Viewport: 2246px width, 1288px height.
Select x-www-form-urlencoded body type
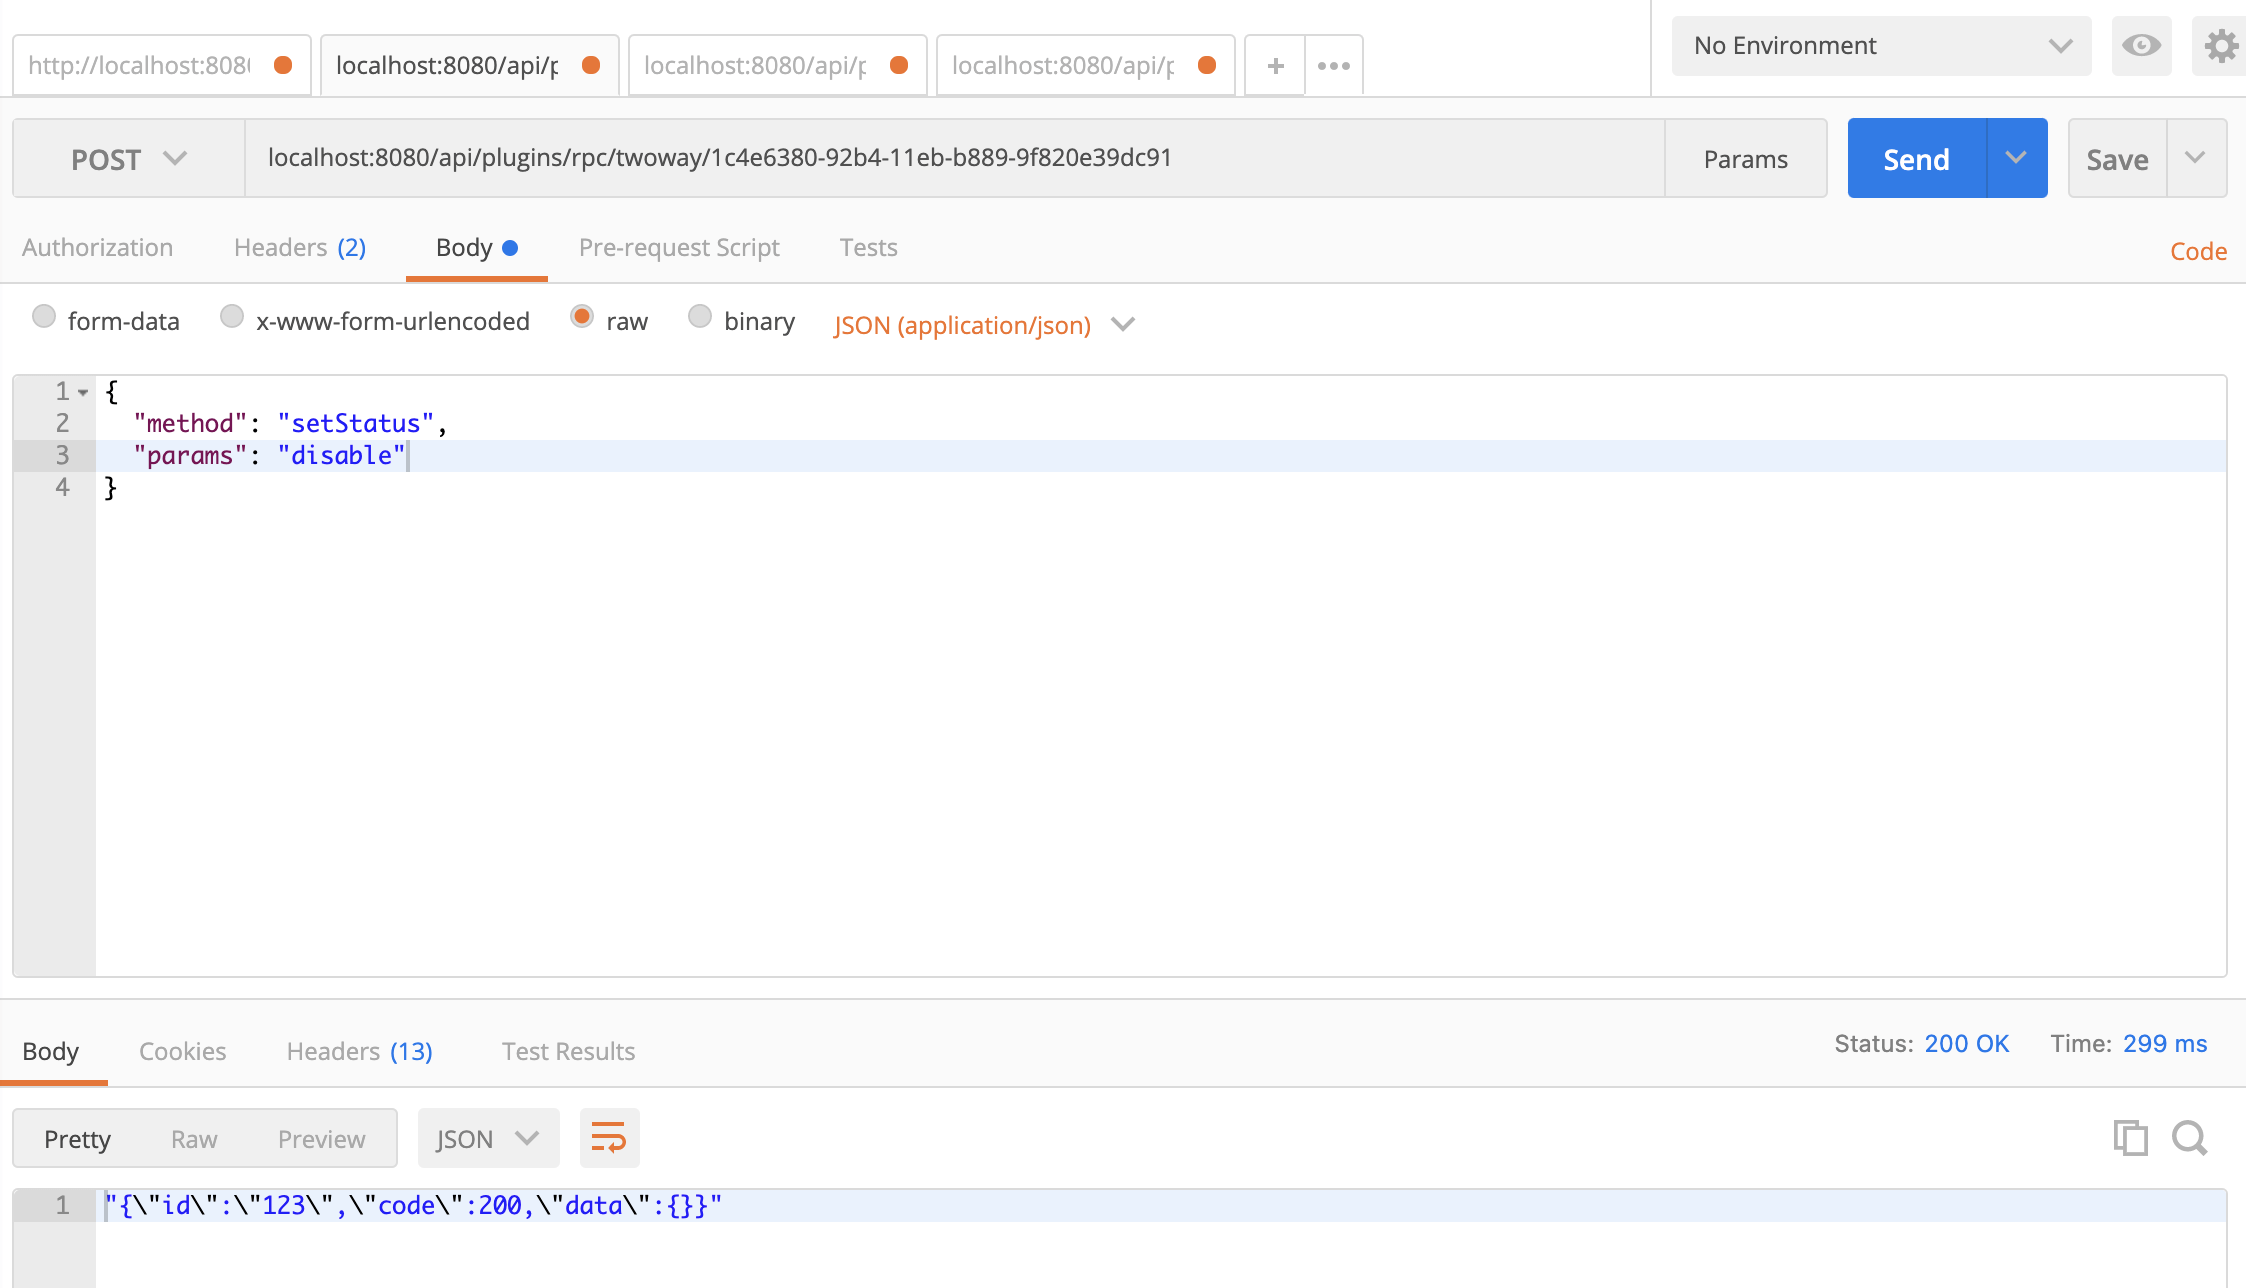point(232,317)
